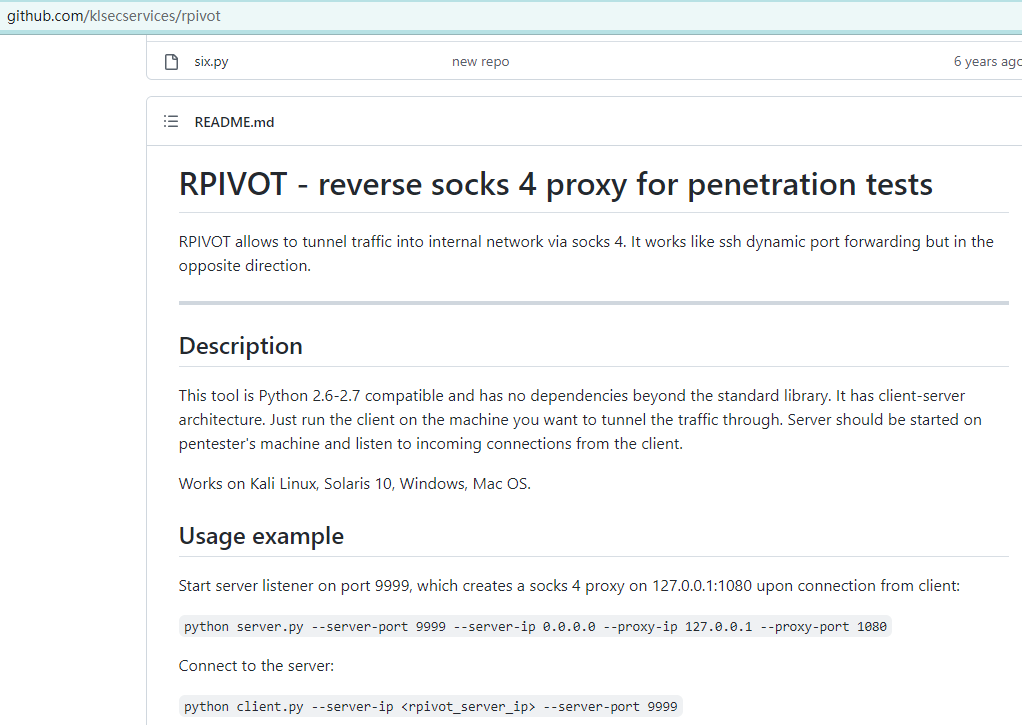Click "Start server listener on port 9999" sentence
Viewport: 1022px width, 725px height.
point(569,585)
